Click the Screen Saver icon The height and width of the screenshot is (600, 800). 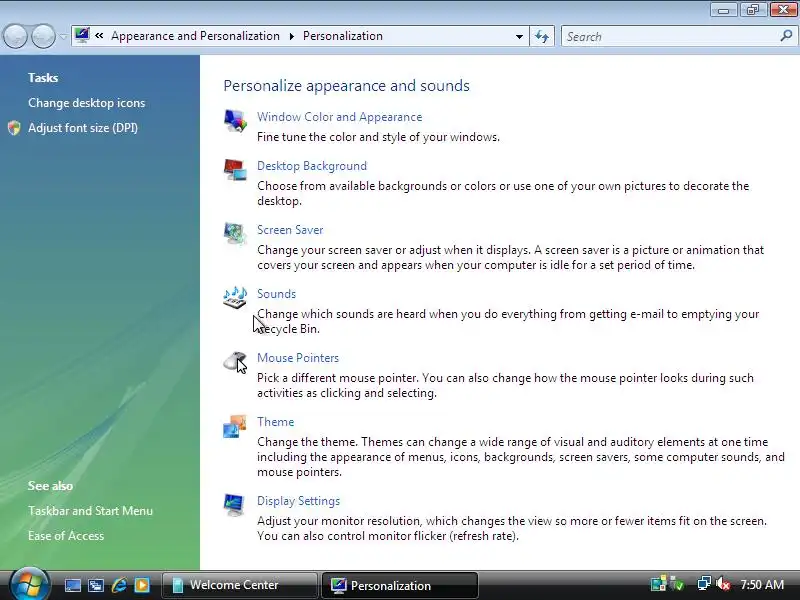(235, 234)
